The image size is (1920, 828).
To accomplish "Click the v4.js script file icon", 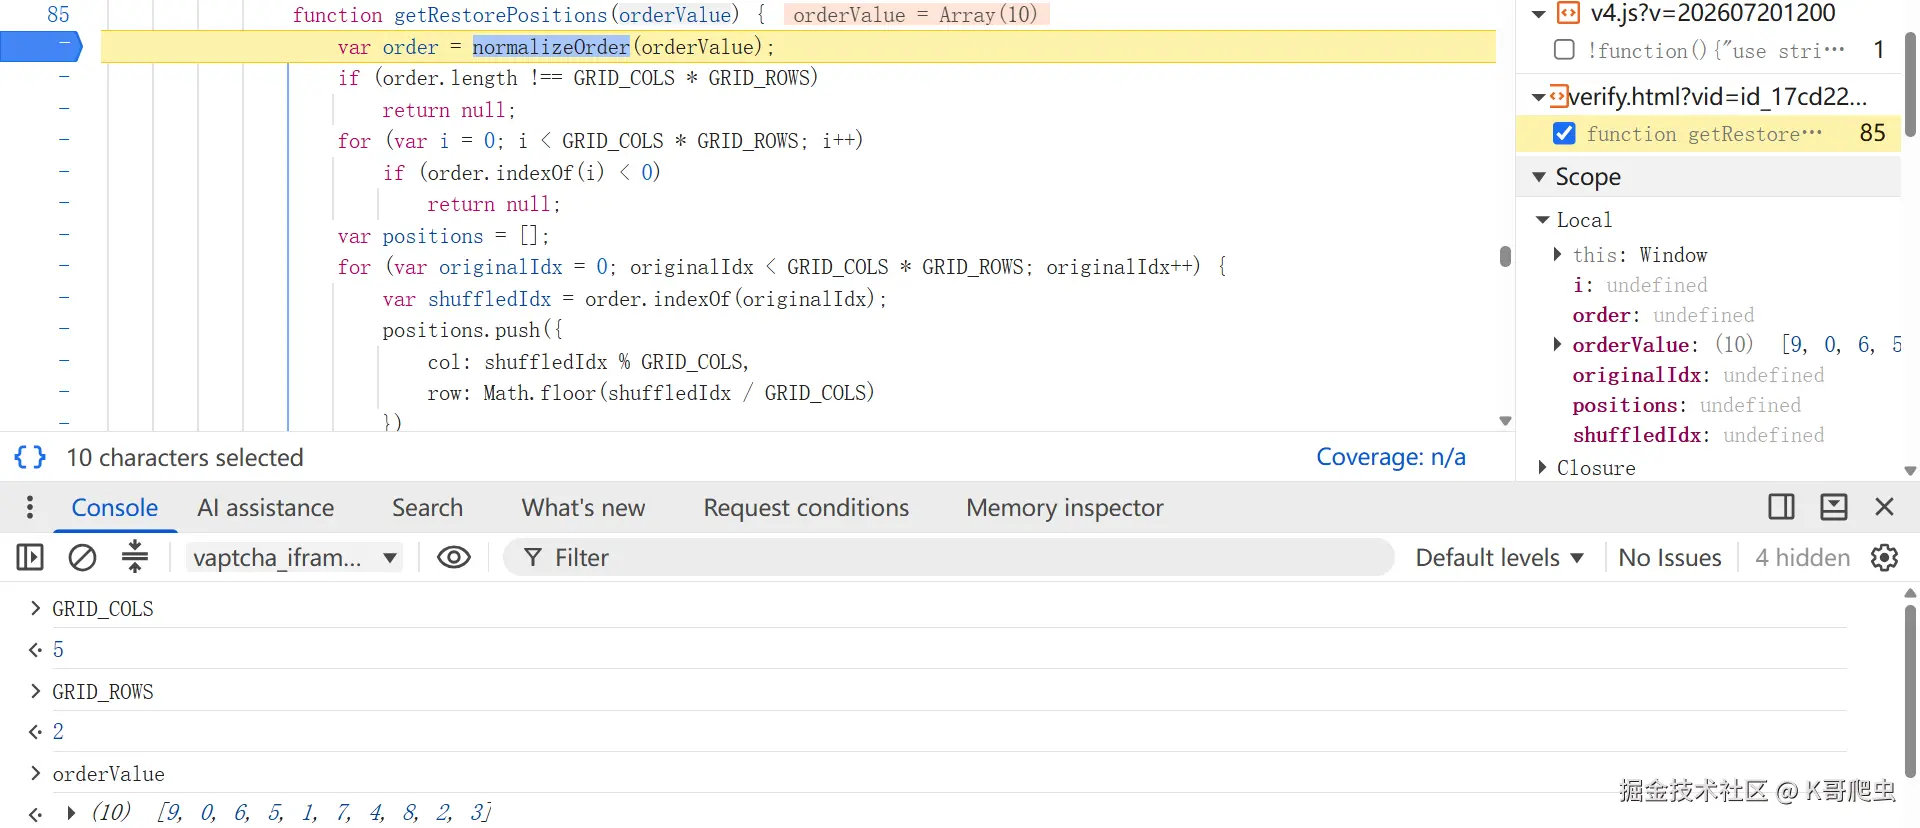I will [1569, 13].
